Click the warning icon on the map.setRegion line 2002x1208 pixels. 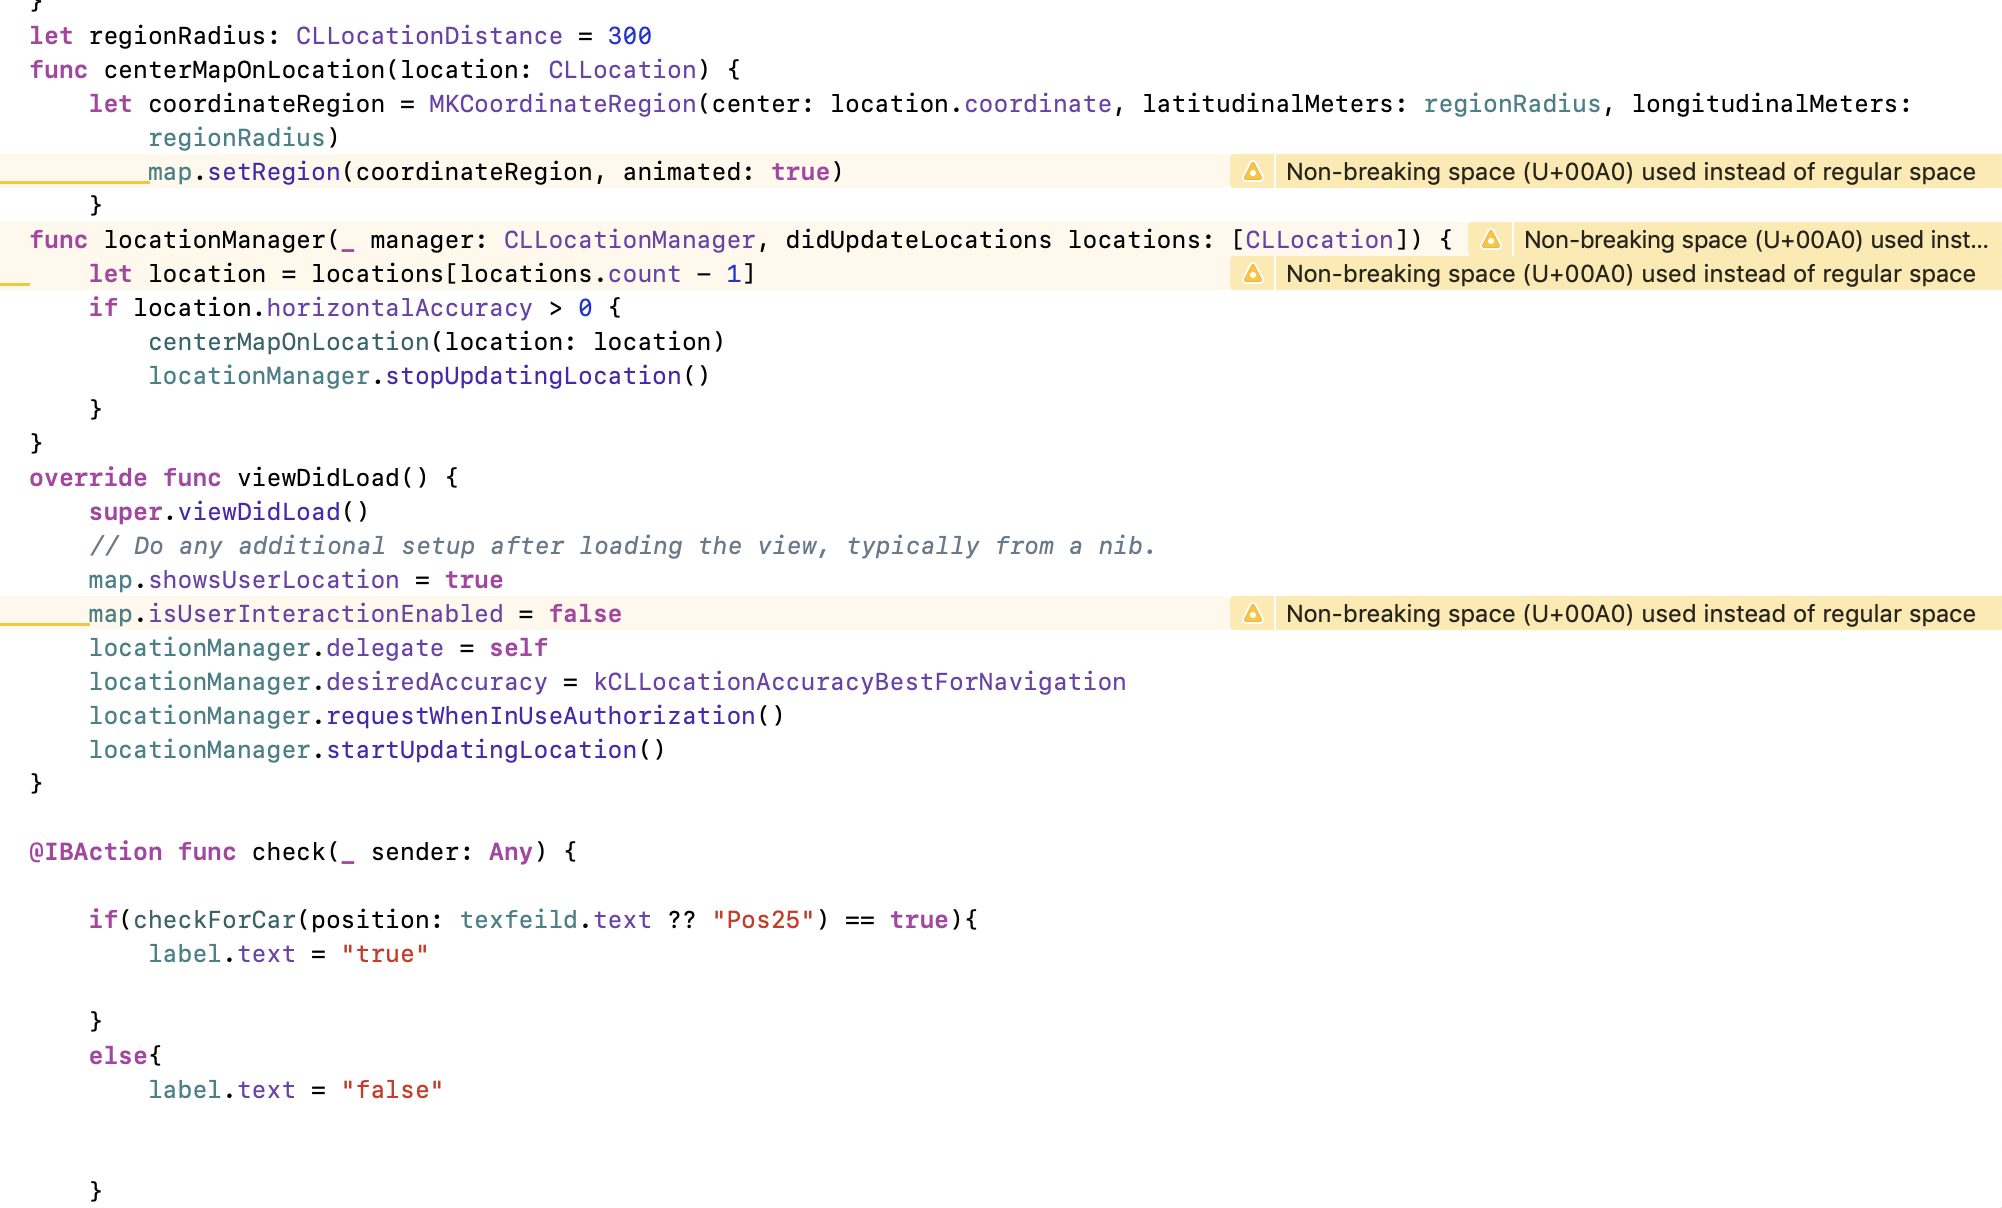coord(1252,172)
